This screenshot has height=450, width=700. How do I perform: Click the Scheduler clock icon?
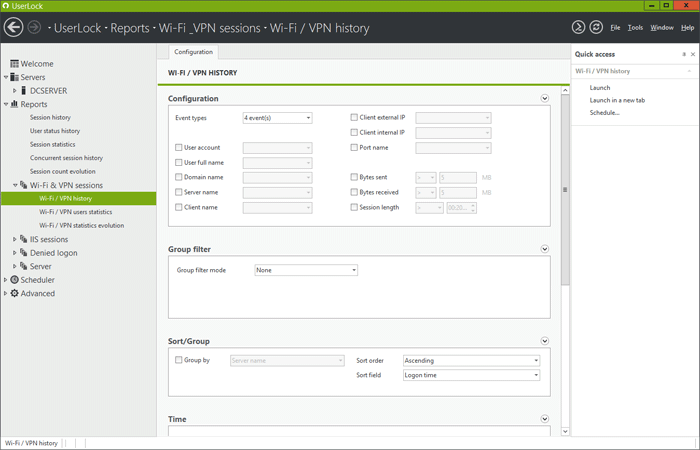14,280
